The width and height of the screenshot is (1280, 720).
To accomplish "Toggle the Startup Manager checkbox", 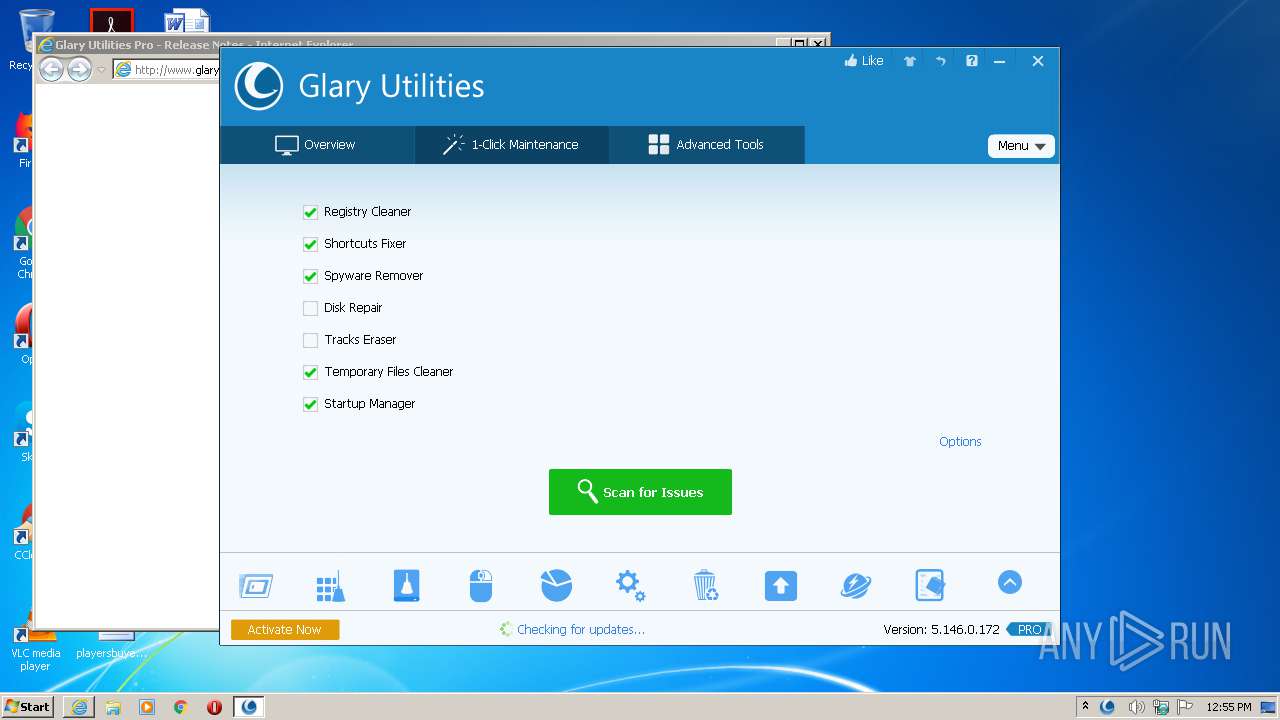I will 310,404.
